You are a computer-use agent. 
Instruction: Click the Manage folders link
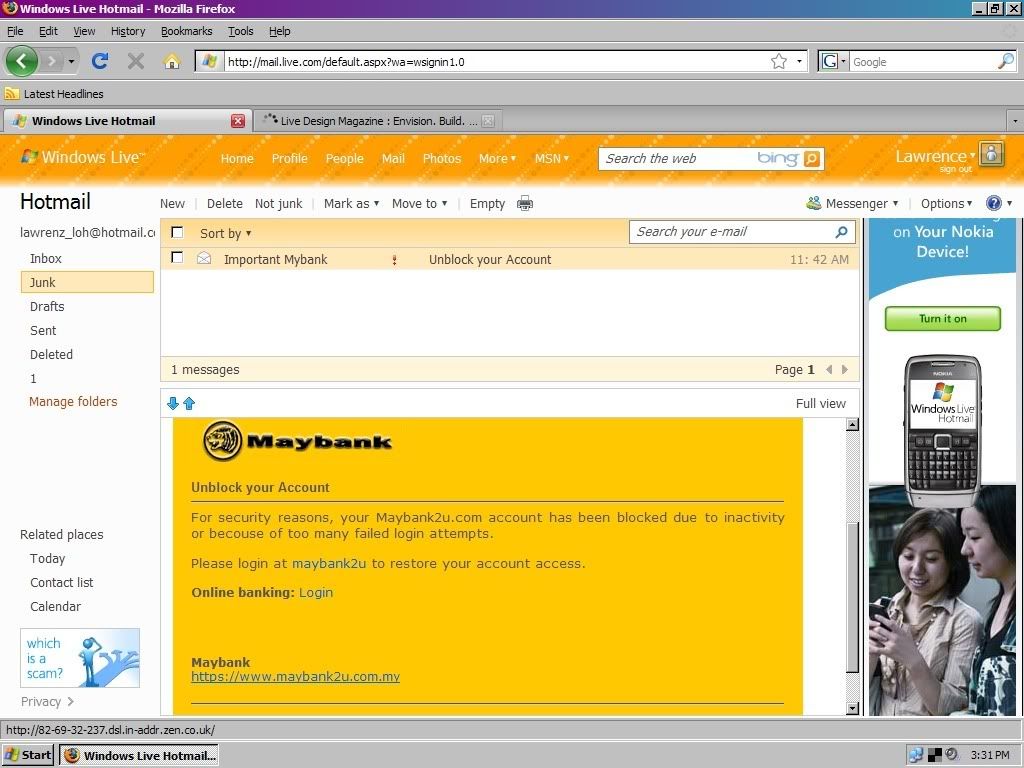pyautogui.click(x=73, y=402)
